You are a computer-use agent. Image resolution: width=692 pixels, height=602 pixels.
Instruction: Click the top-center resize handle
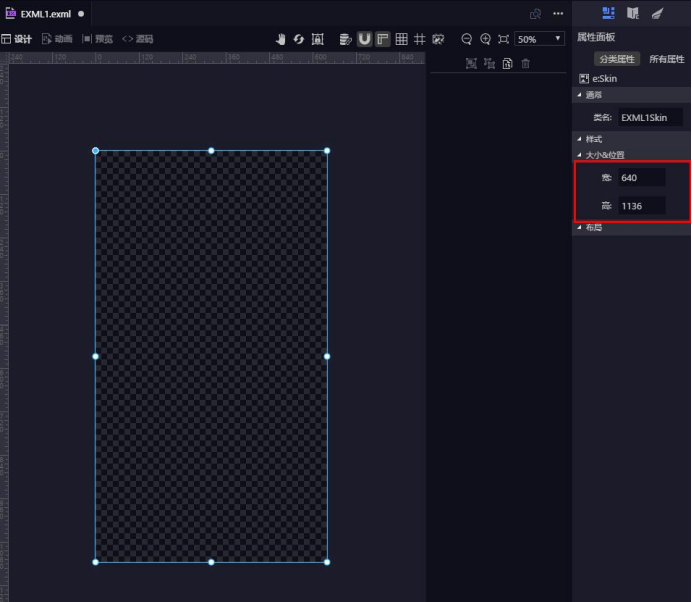[211, 150]
